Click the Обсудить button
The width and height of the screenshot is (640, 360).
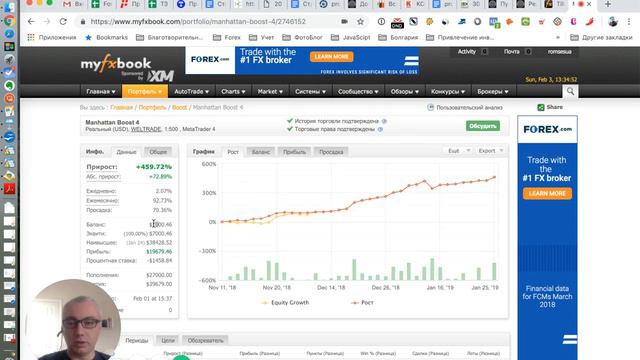pyautogui.click(x=483, y=126)
